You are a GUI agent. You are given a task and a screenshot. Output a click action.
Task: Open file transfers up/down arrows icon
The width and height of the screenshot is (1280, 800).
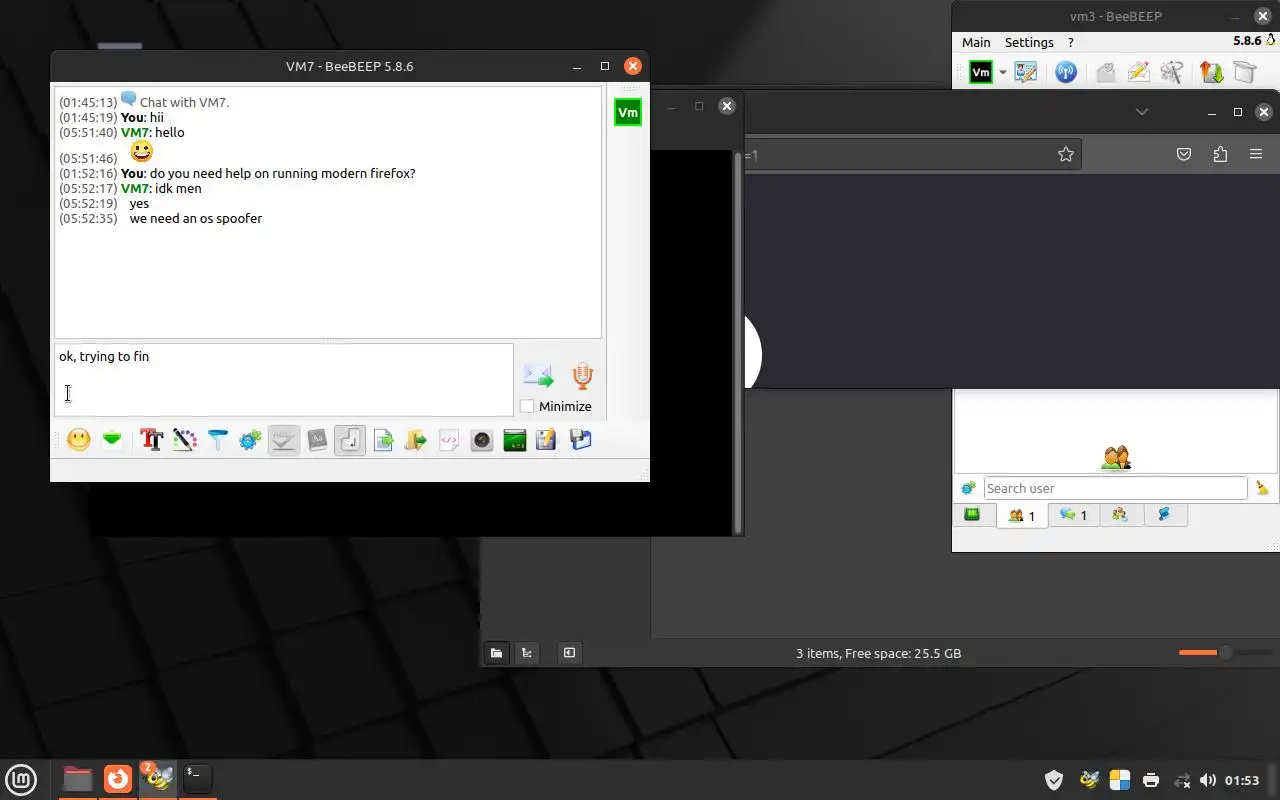[1211, 72]
